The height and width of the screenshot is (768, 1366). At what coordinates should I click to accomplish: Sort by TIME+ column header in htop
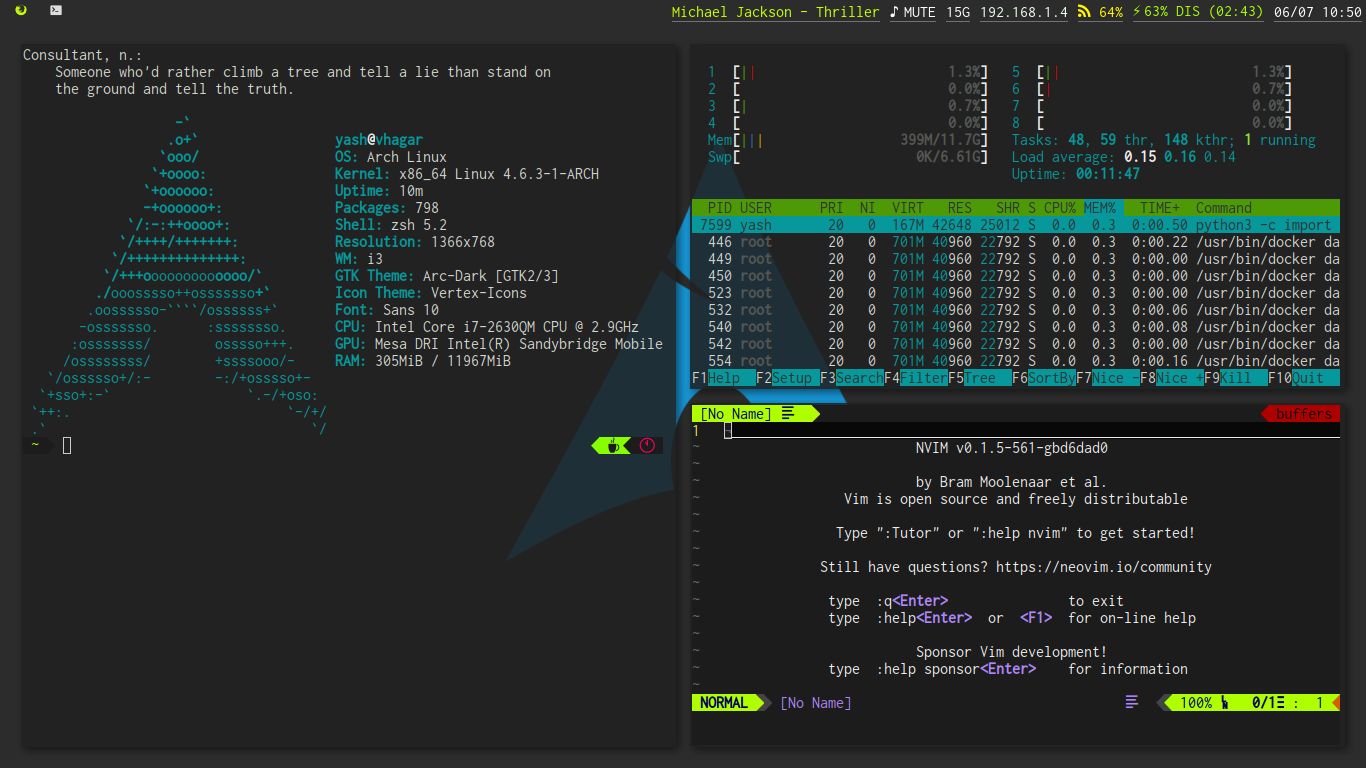[x=1160, y=208]
